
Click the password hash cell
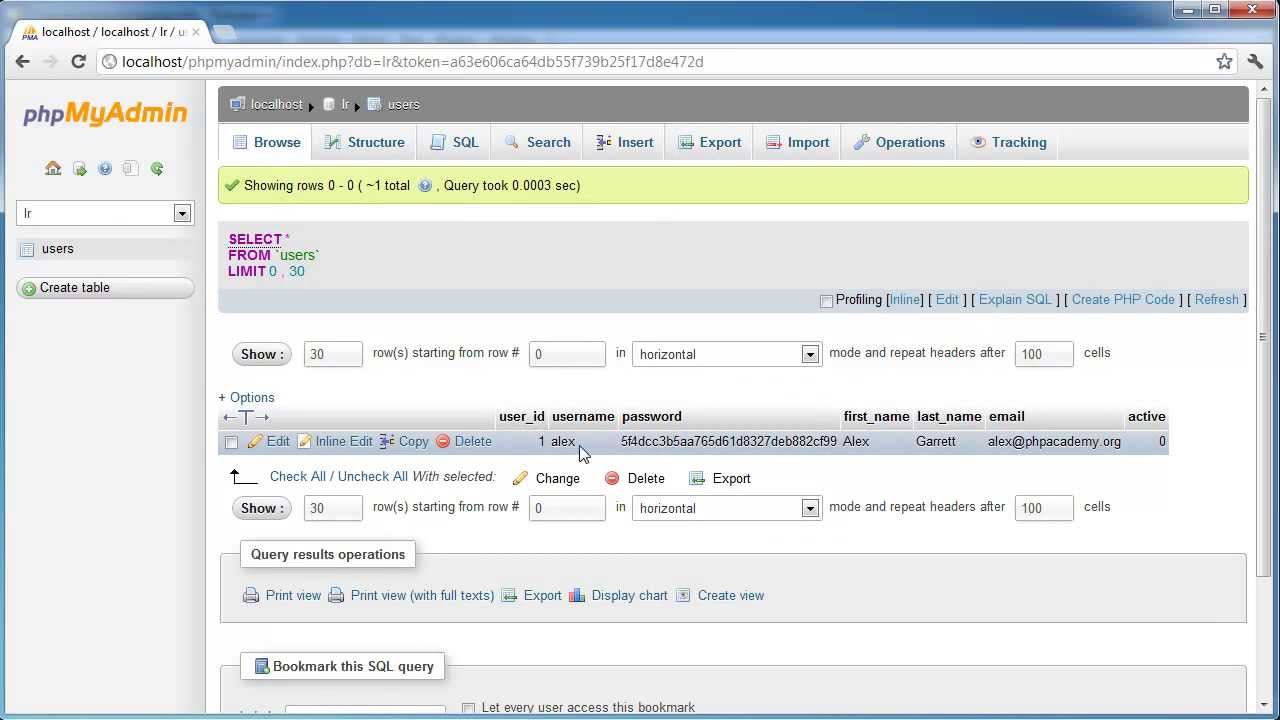(x=728, y=441)
